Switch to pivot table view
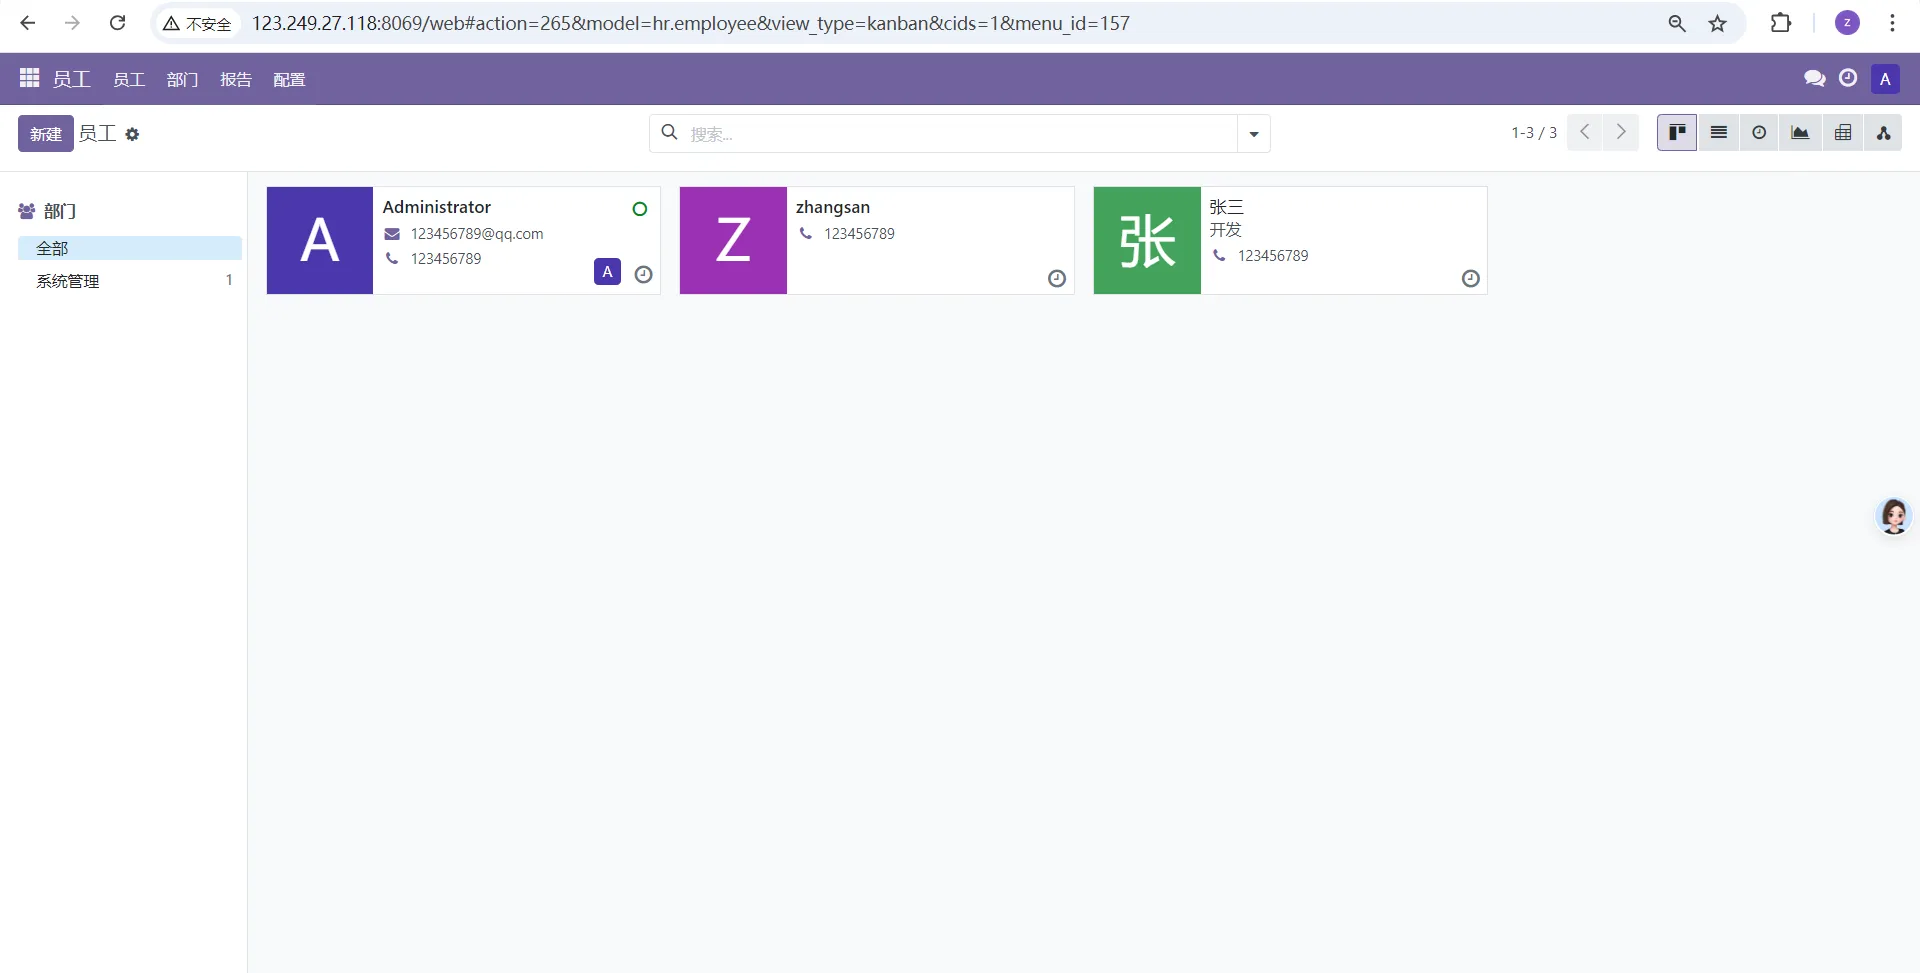This screenshot has height=973, width=1920. click(1843, 133)
